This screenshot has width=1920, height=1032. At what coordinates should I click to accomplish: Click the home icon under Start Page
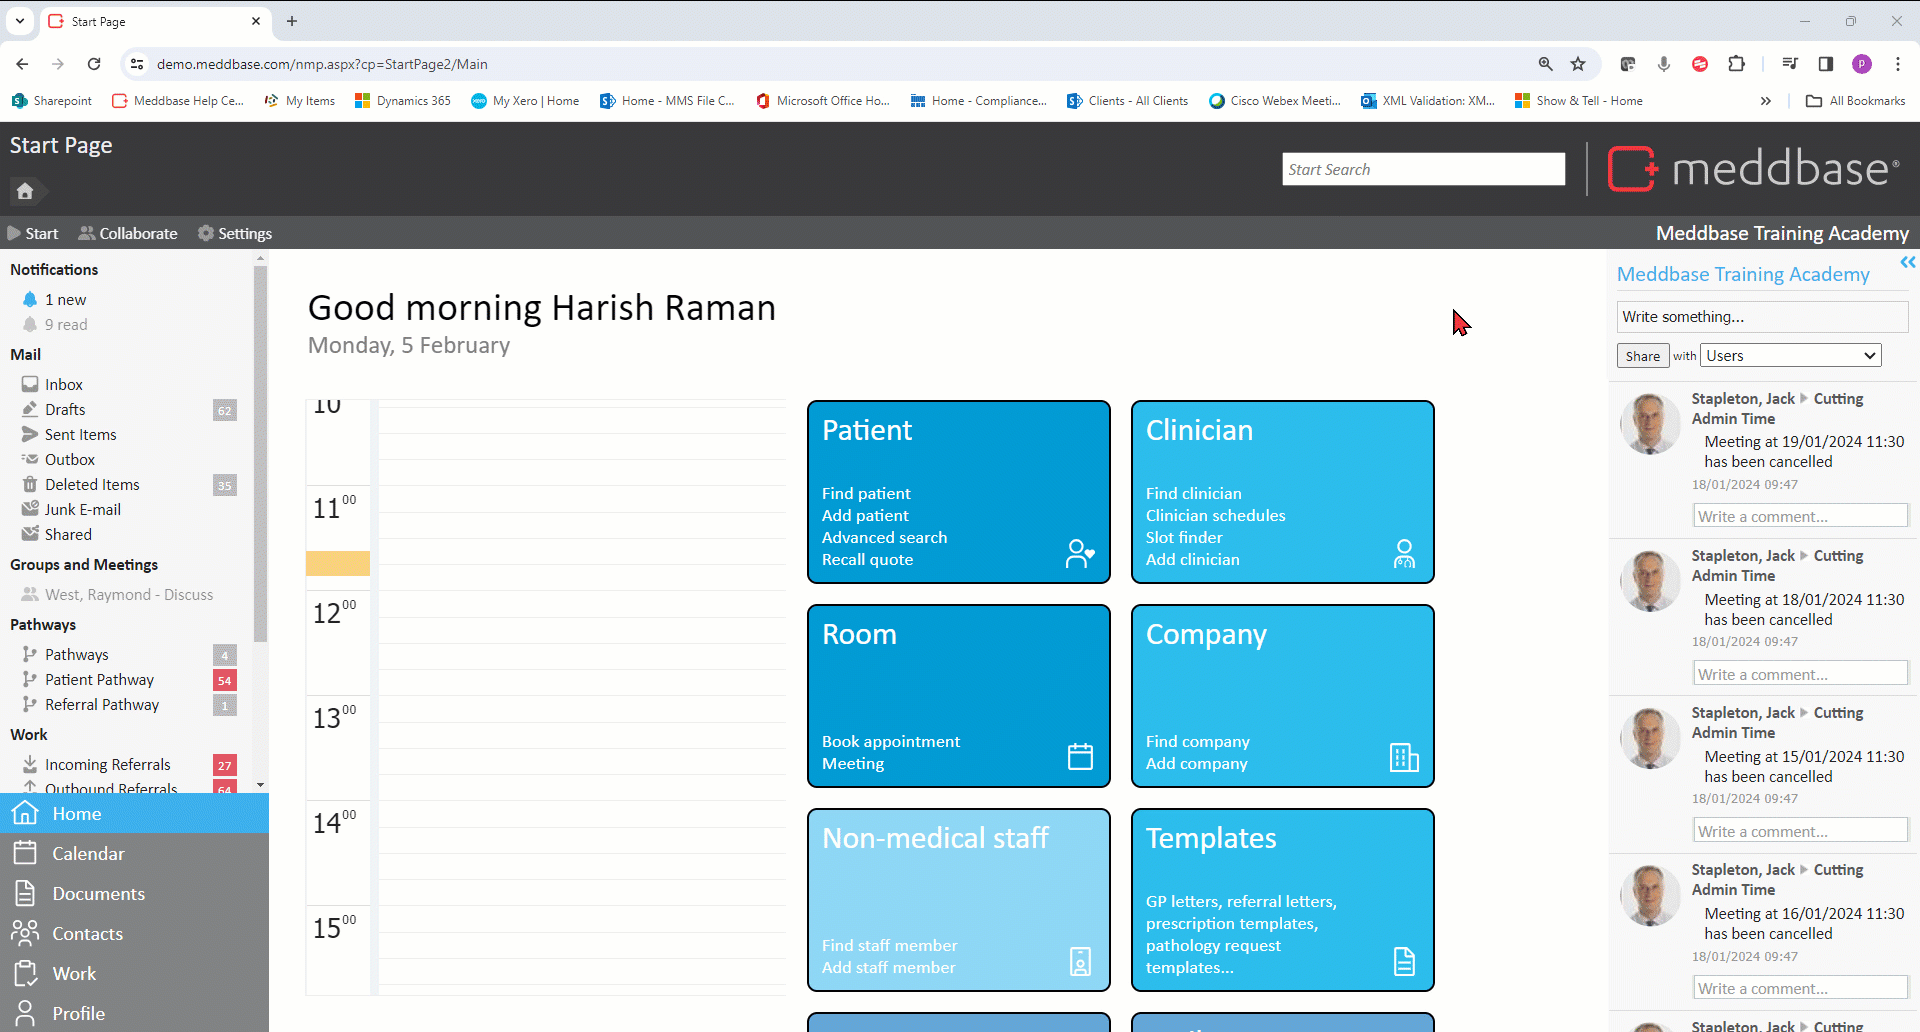25,190
